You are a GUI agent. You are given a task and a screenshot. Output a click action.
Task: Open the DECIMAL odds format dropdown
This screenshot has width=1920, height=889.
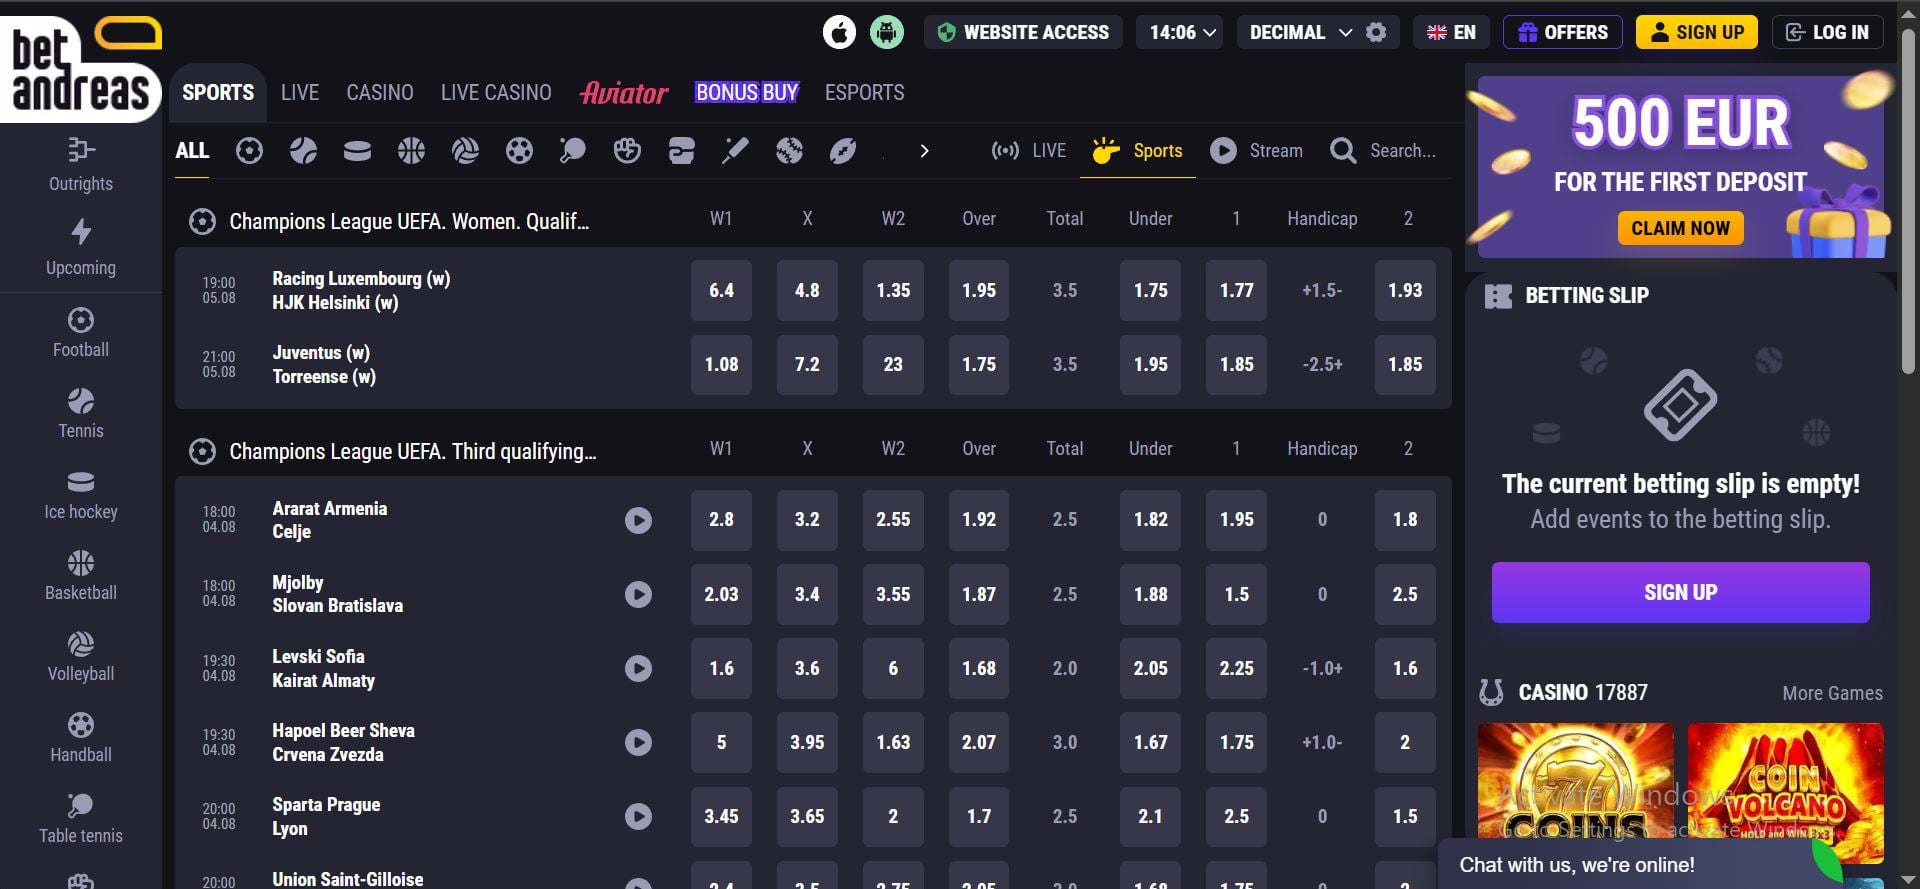[x=1300, y=32]
